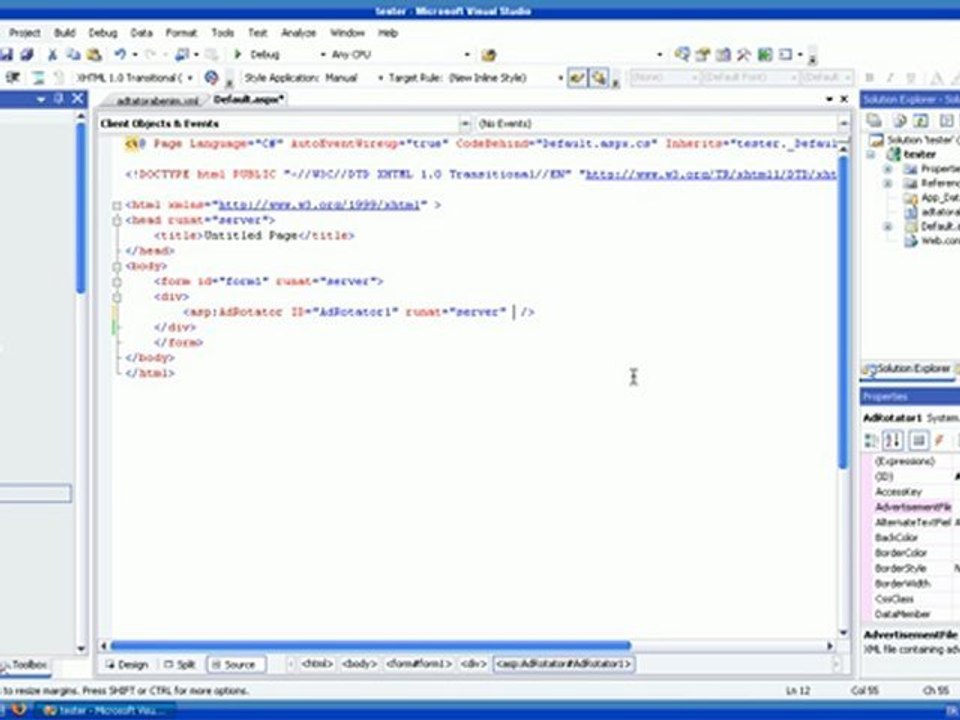
Task: Click Property Pages icon in Properties panel
Action: coord(918,440)
